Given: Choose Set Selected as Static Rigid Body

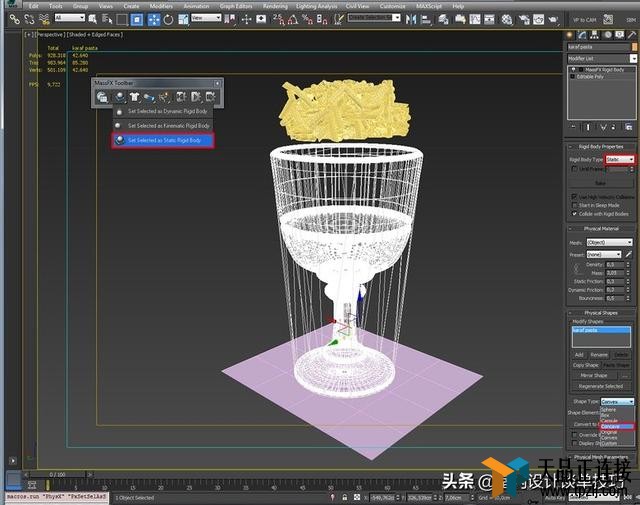Looking at the screenshot, I should 163,140.
